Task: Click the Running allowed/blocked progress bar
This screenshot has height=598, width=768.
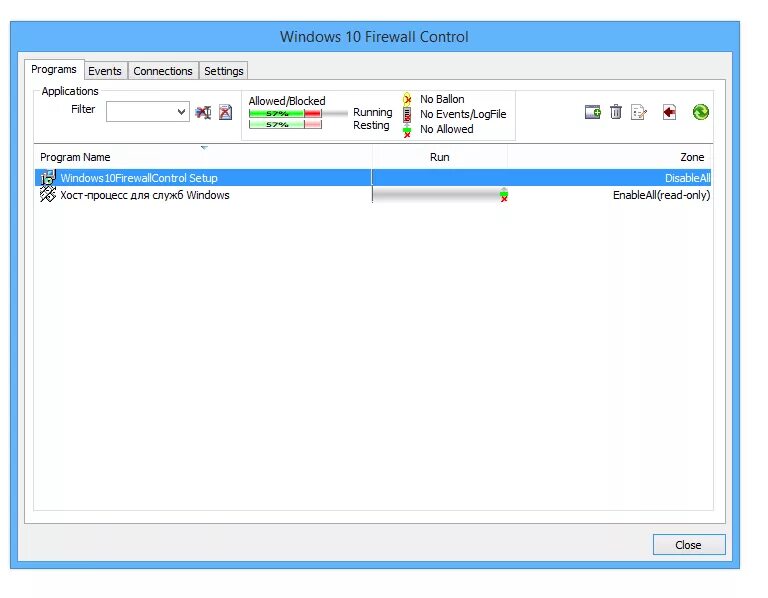Action: (298, 113)
